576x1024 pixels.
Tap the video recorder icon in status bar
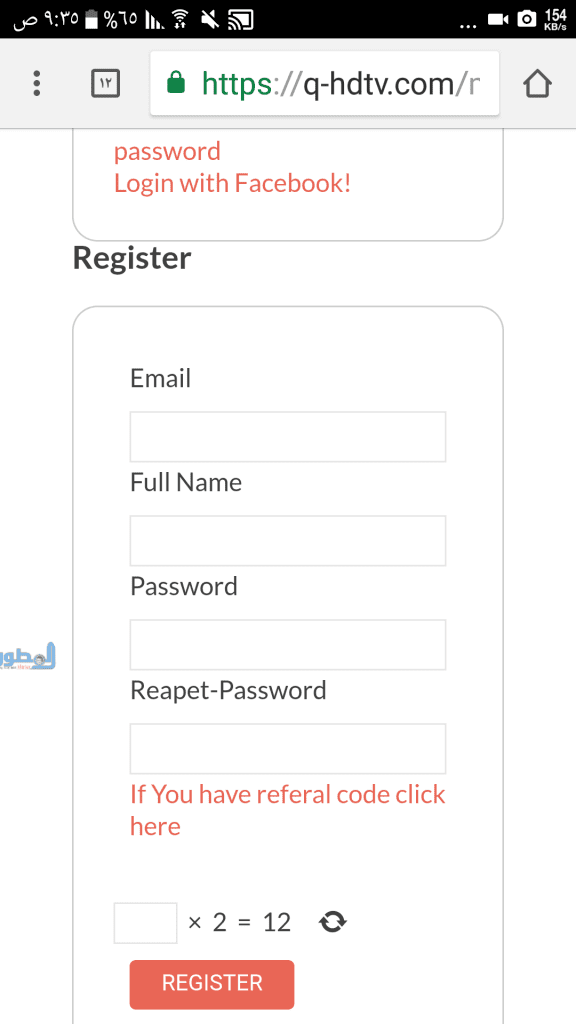pos(498,20)
